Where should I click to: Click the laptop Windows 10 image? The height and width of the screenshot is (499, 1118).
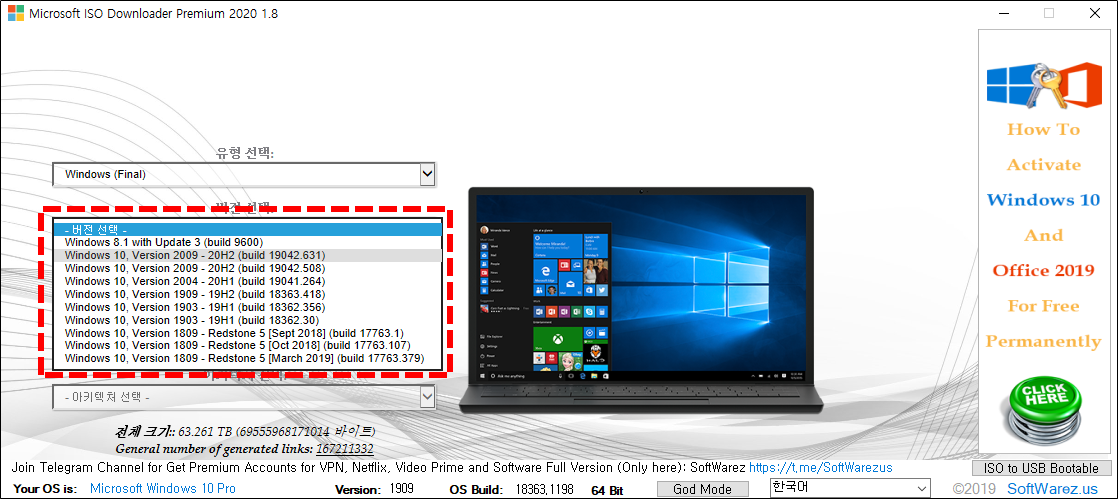click(x=640, y=299)
